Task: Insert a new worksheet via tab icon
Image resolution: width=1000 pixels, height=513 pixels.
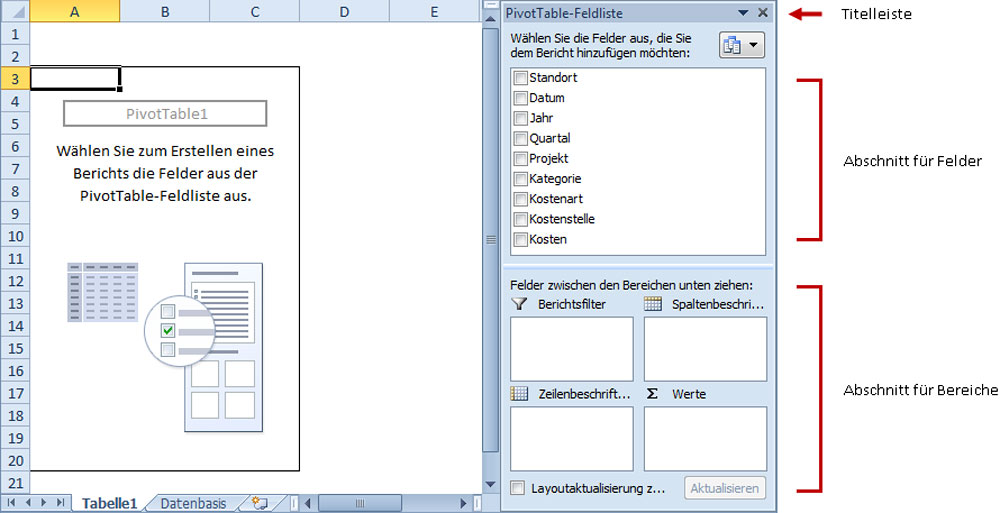Action: coord(260,503)
